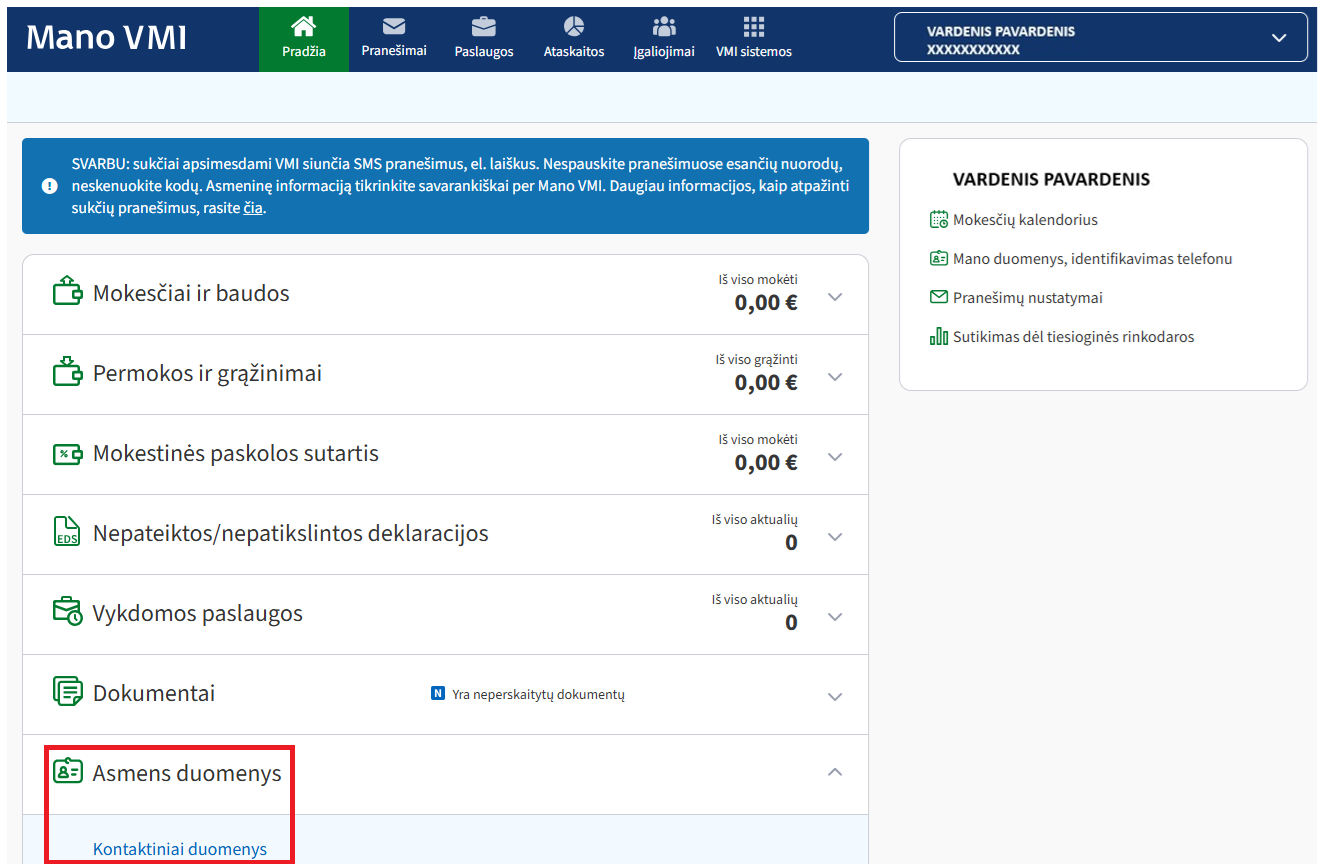Collapse the Asmens duomenys section chevron
Screen dimensions: 1330x864
click(x=836, y=772)
